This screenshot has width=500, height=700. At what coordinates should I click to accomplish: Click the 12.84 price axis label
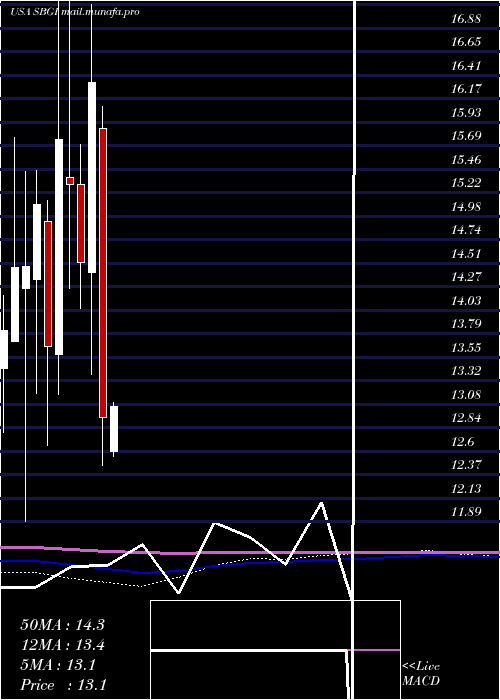click(466, 417)
